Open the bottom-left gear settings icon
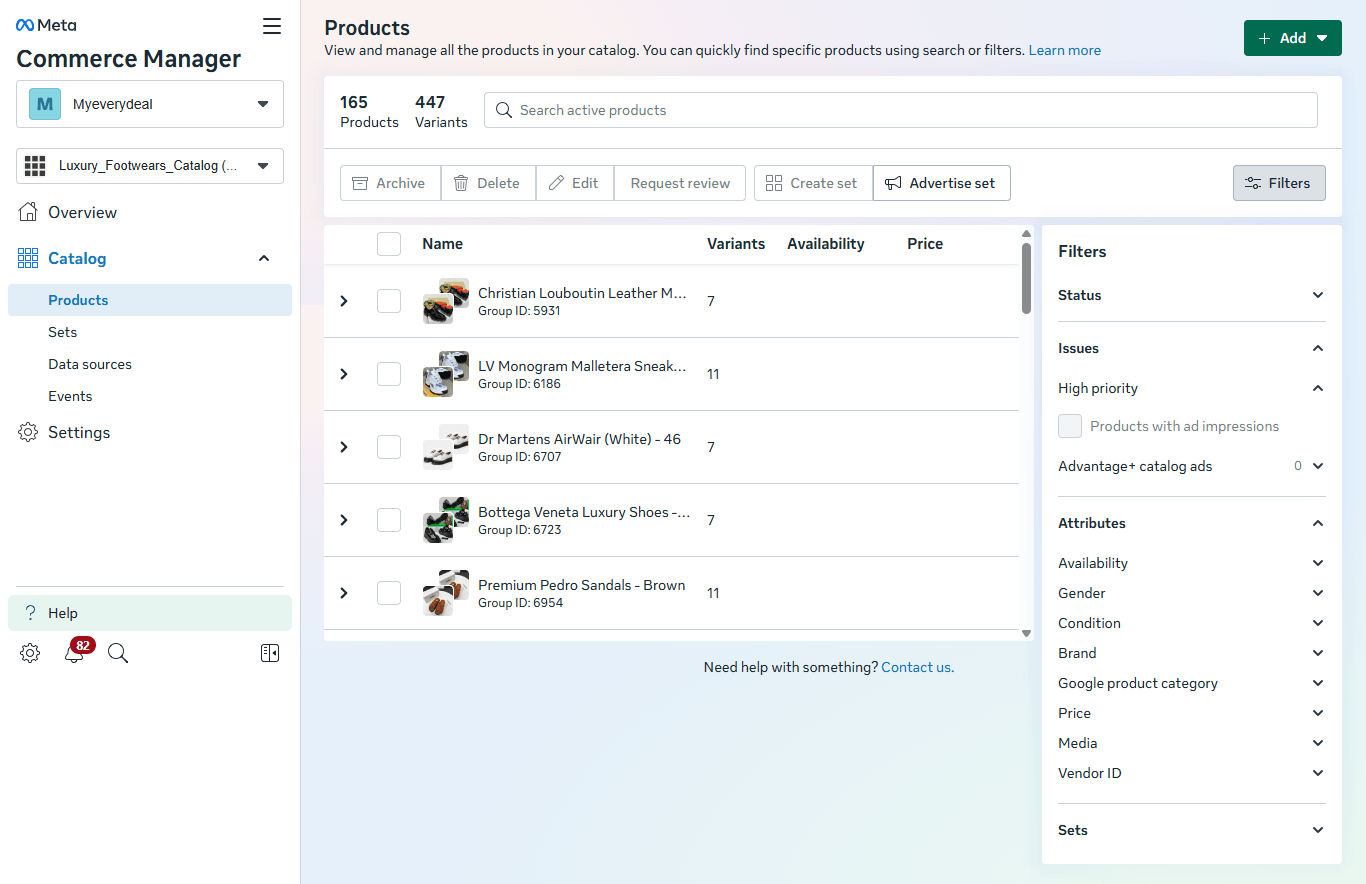Image resolution: width=1366 pixels, height=884 pixels. tap(30, 653)
